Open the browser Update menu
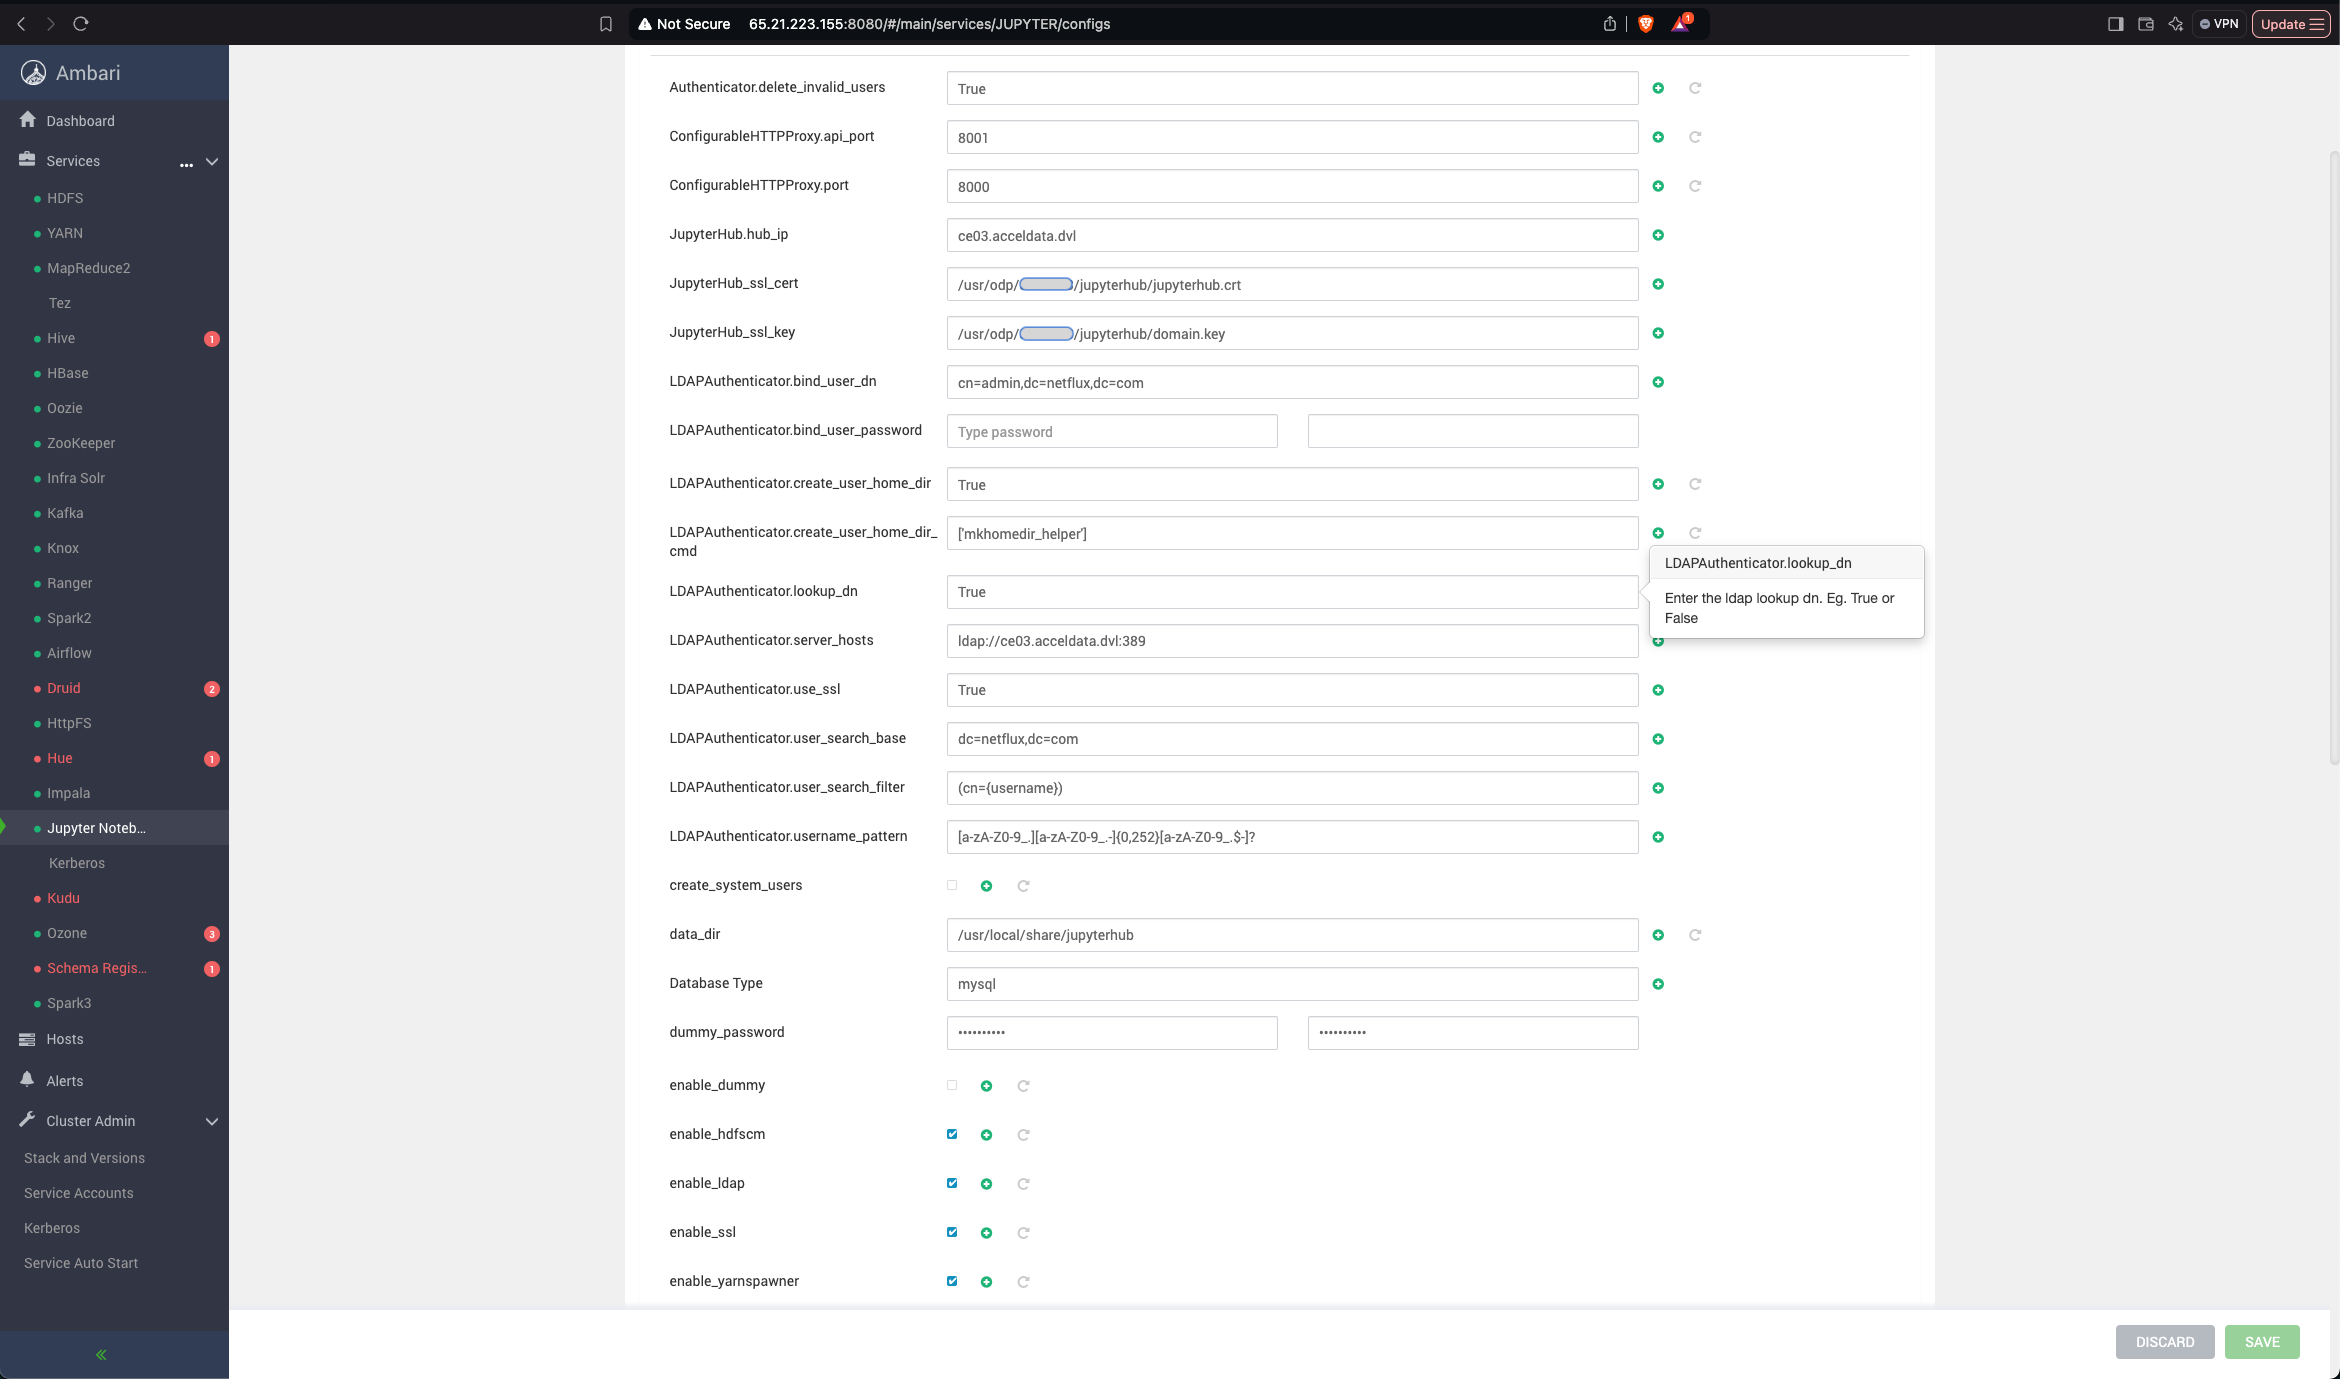The height and width of the screenshot is (1379, 2340). click(2291, 24)
